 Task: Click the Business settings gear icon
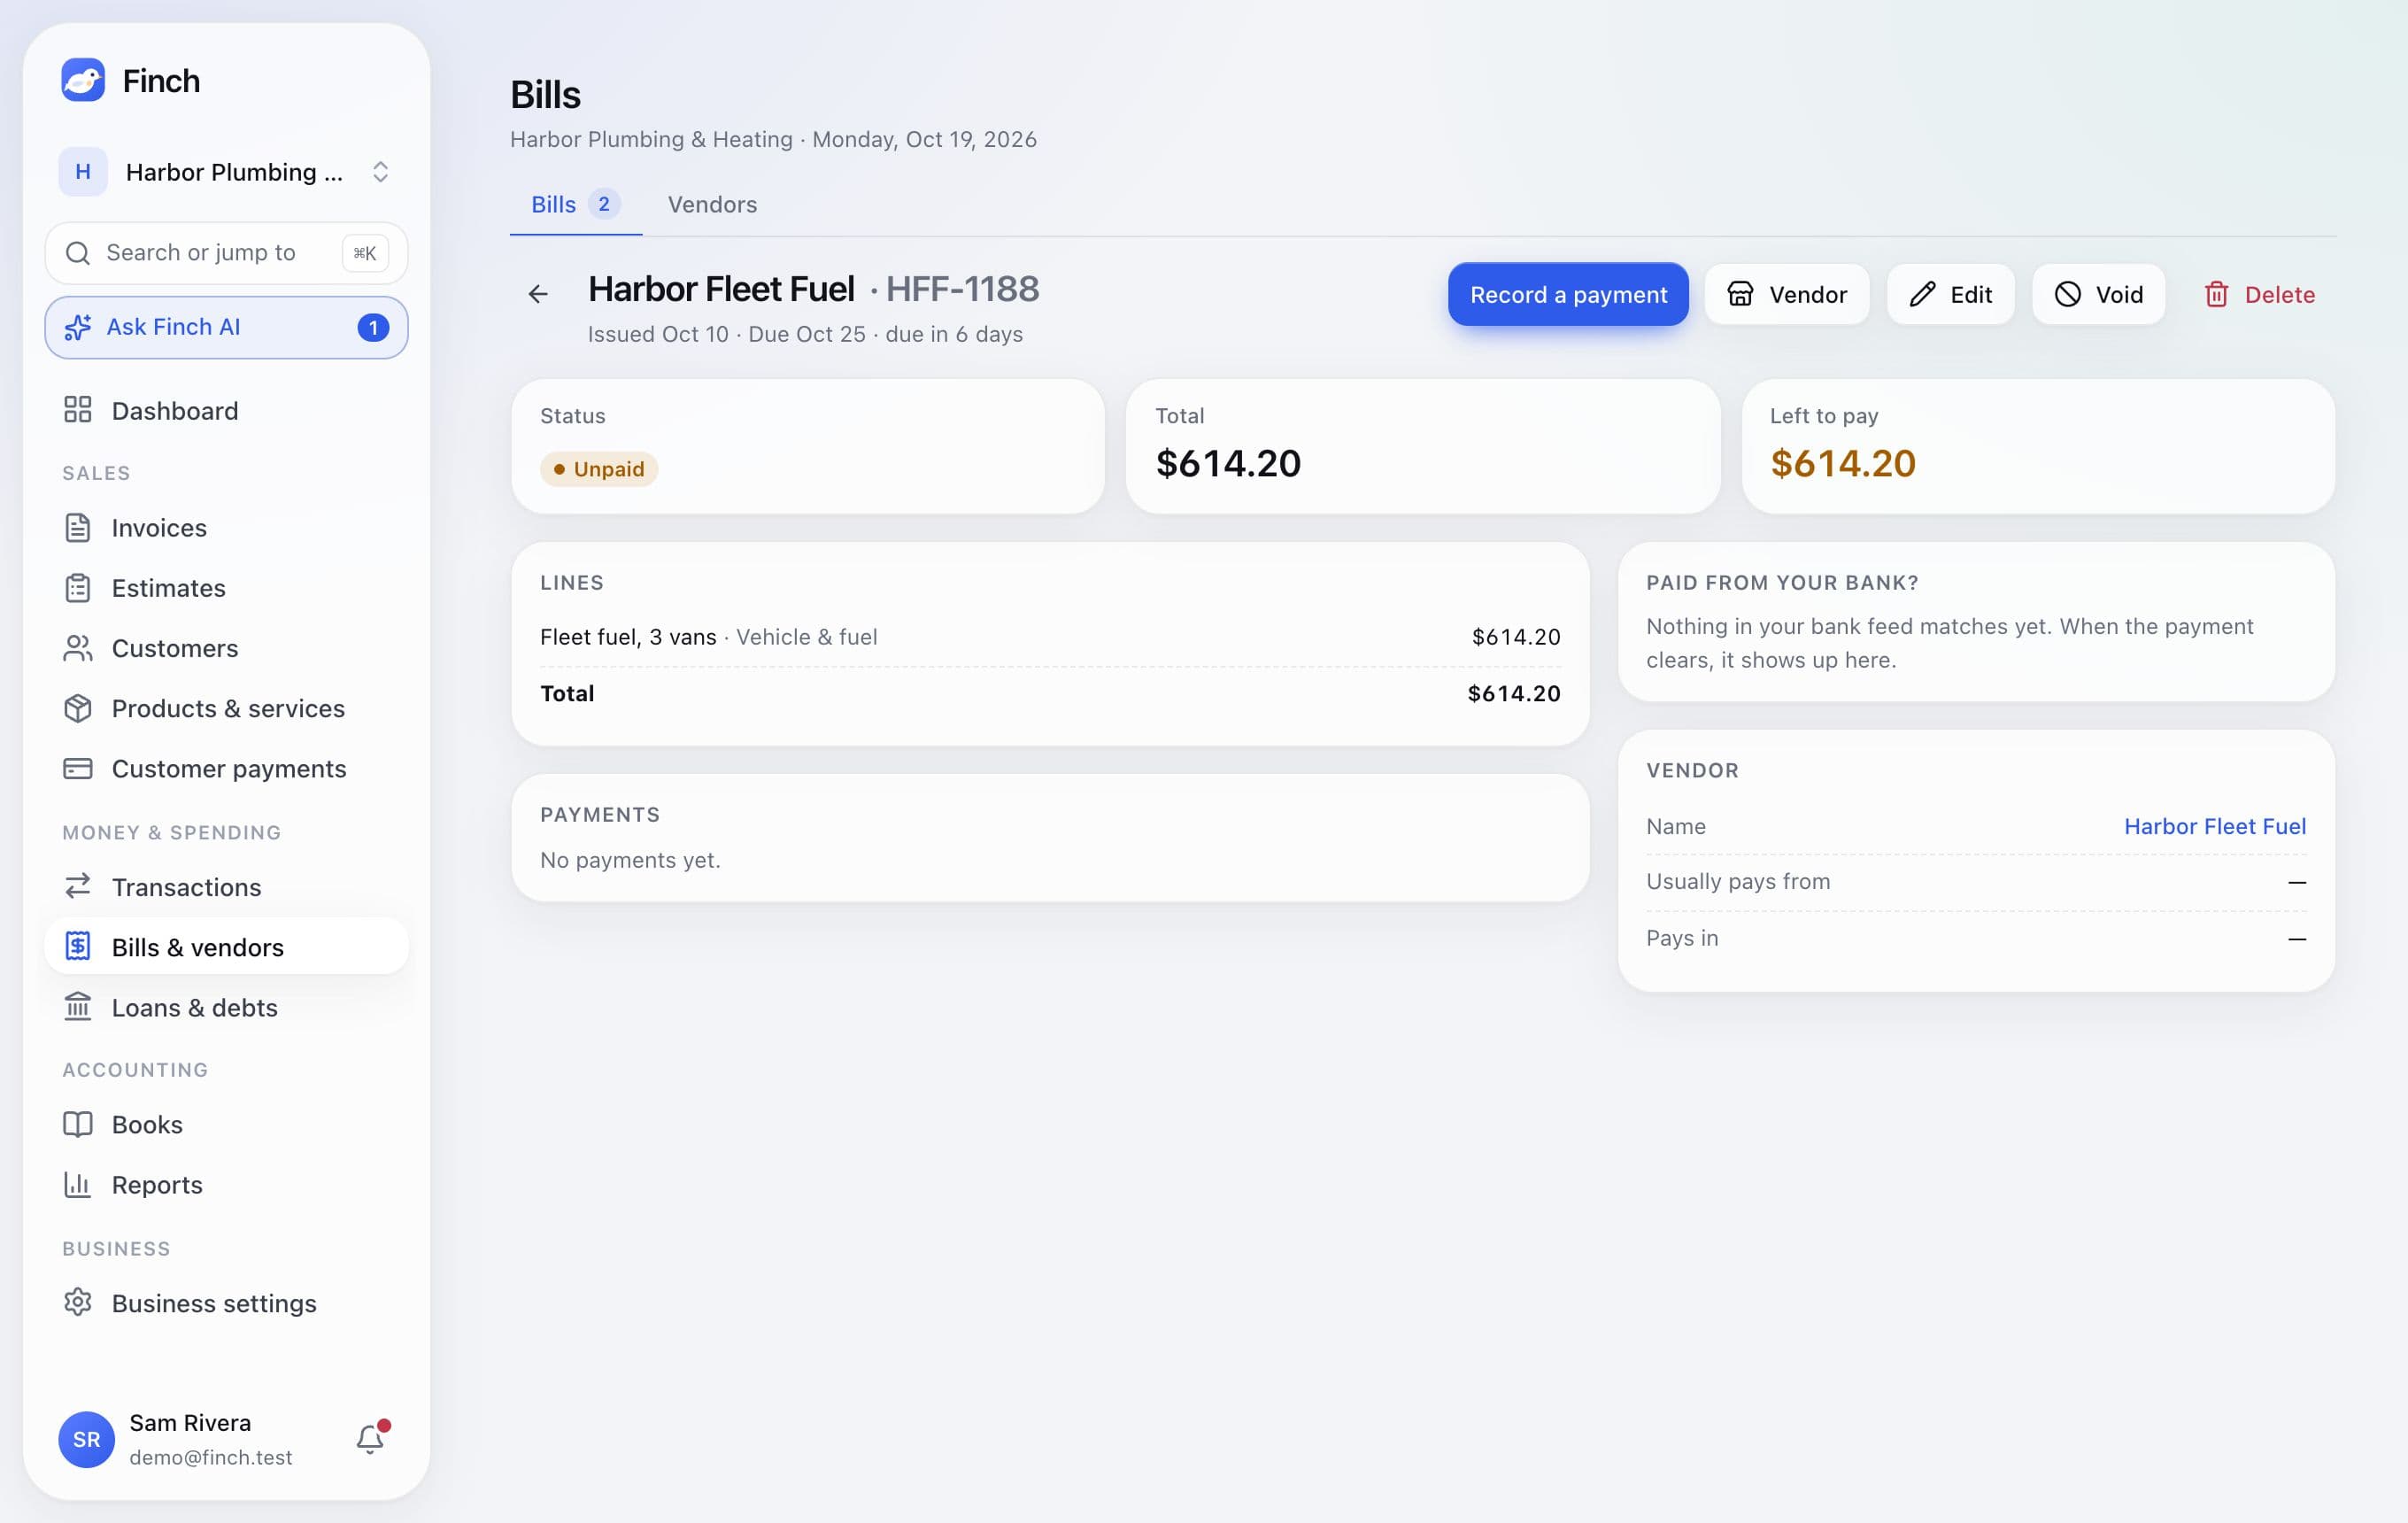coord(78,1302)
